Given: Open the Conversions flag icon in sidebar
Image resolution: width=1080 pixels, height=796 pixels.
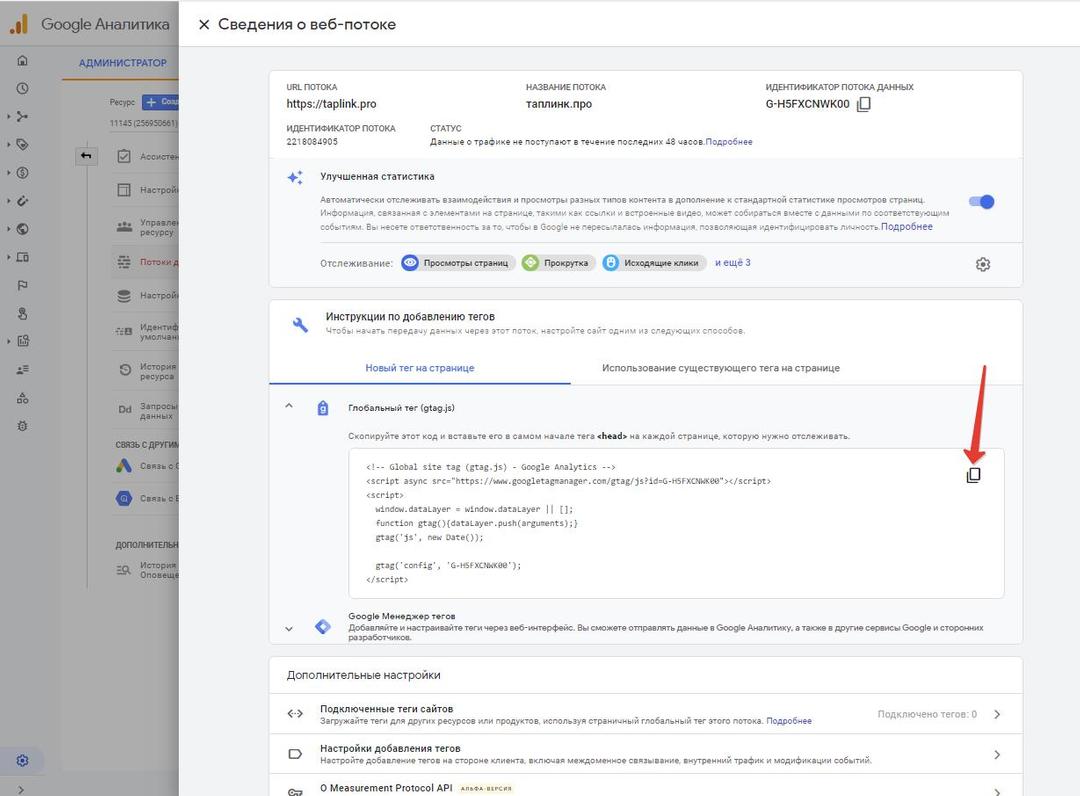Looking at the screenshot, I should [x=22, y=285].
